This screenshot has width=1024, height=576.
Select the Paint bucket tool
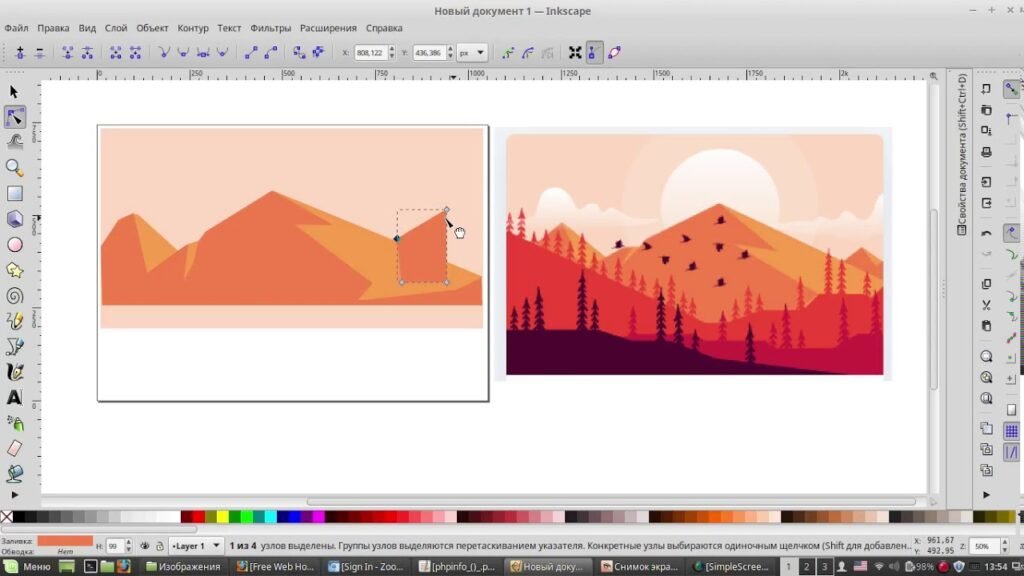point(14,473)
